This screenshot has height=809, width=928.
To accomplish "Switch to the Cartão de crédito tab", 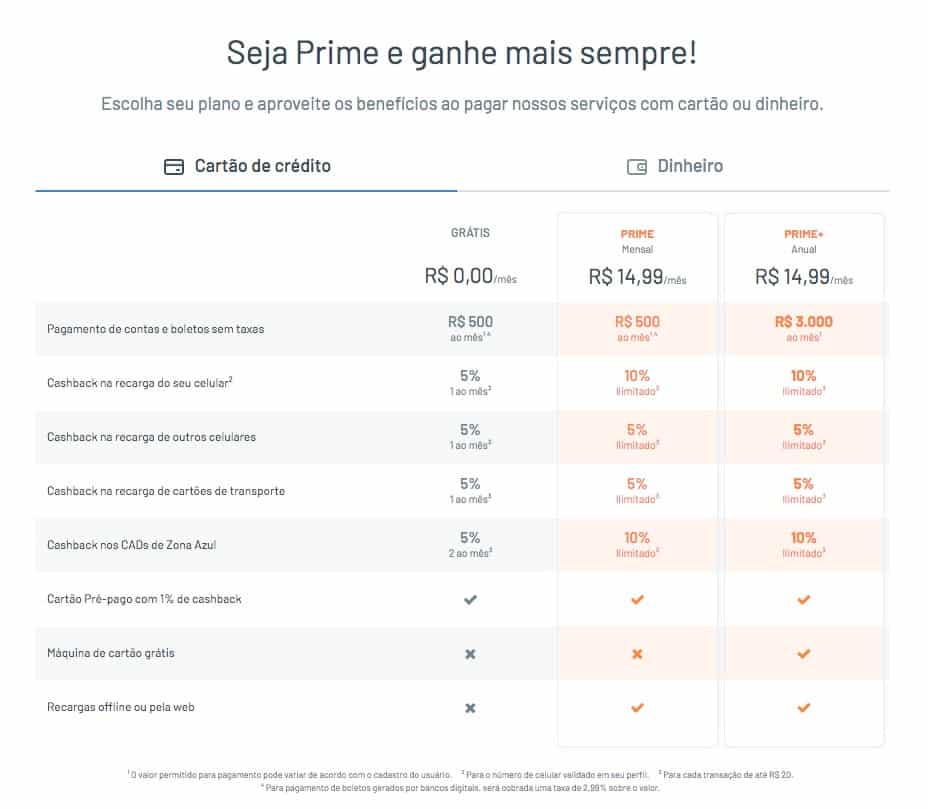I will point(247,167).
